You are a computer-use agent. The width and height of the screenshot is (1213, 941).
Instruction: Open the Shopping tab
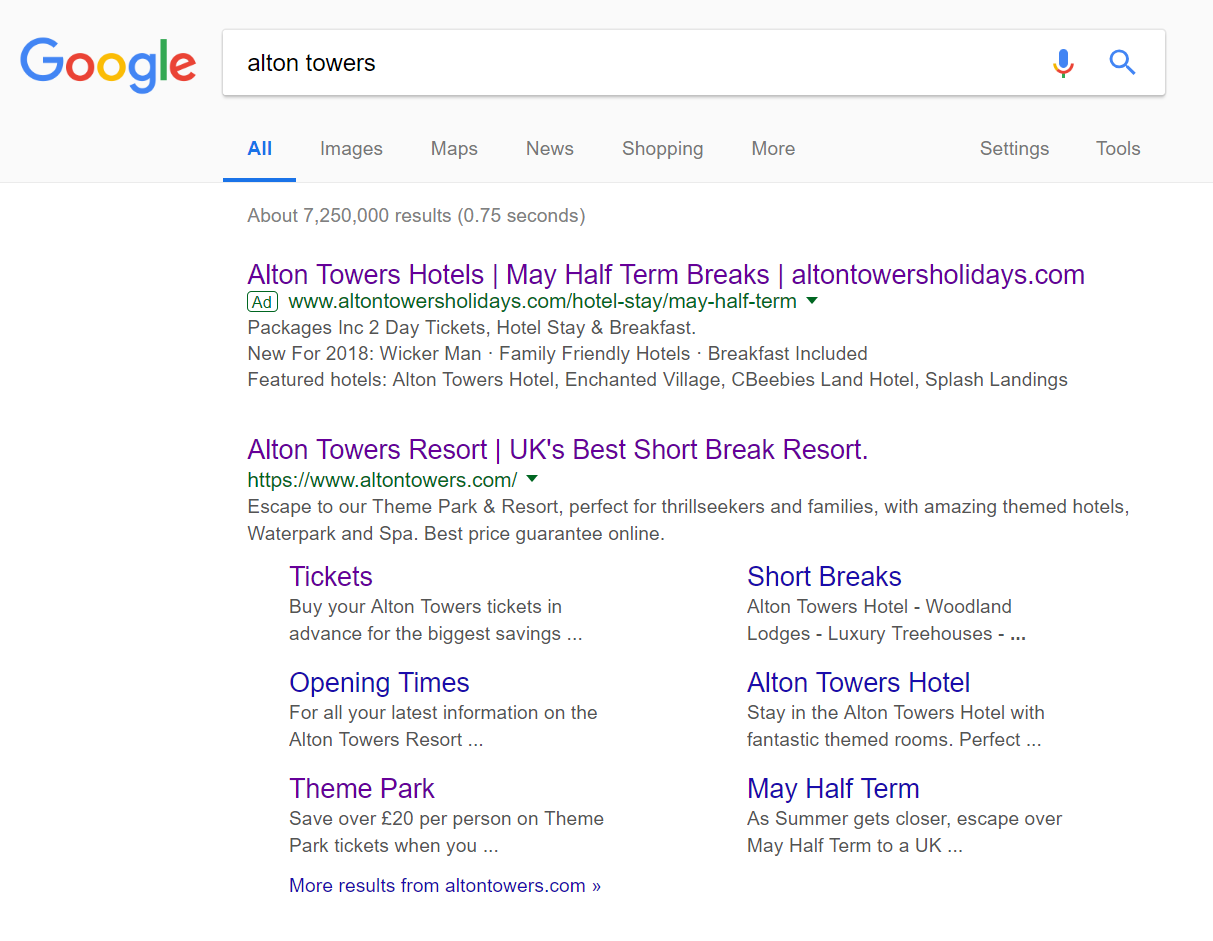[662, 149]
